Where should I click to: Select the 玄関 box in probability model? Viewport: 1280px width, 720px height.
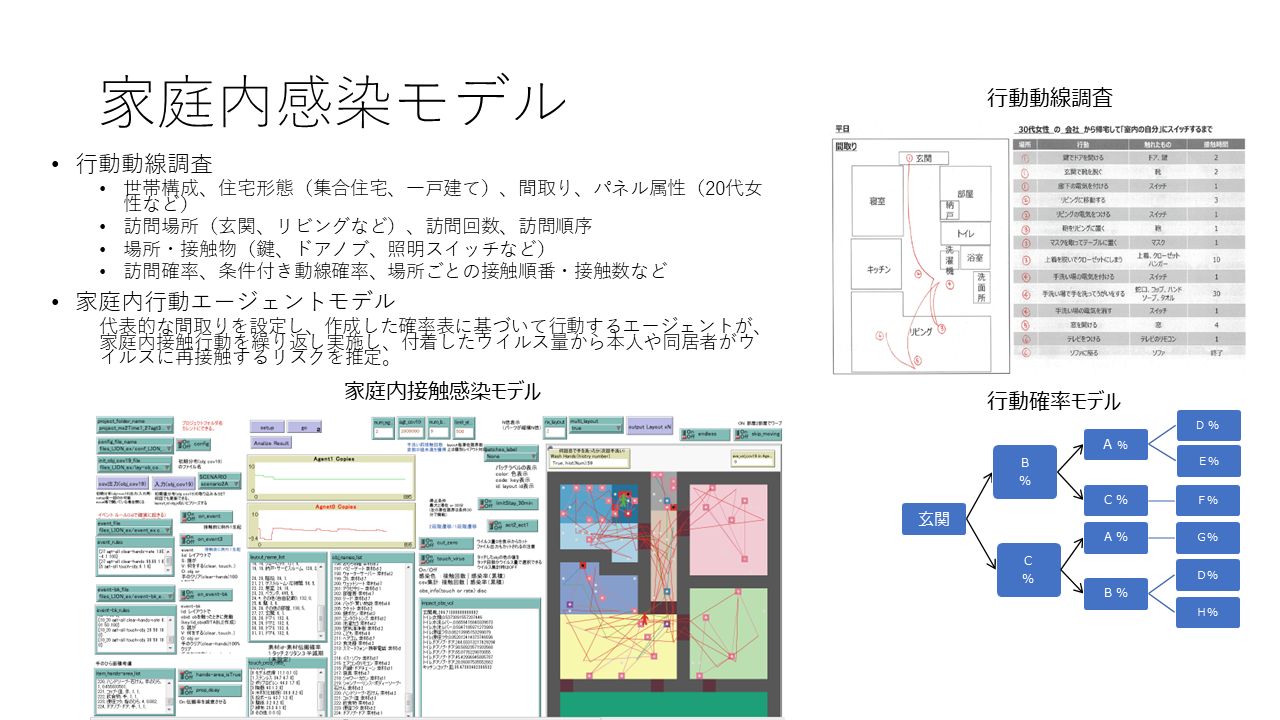tap(933, 520)
